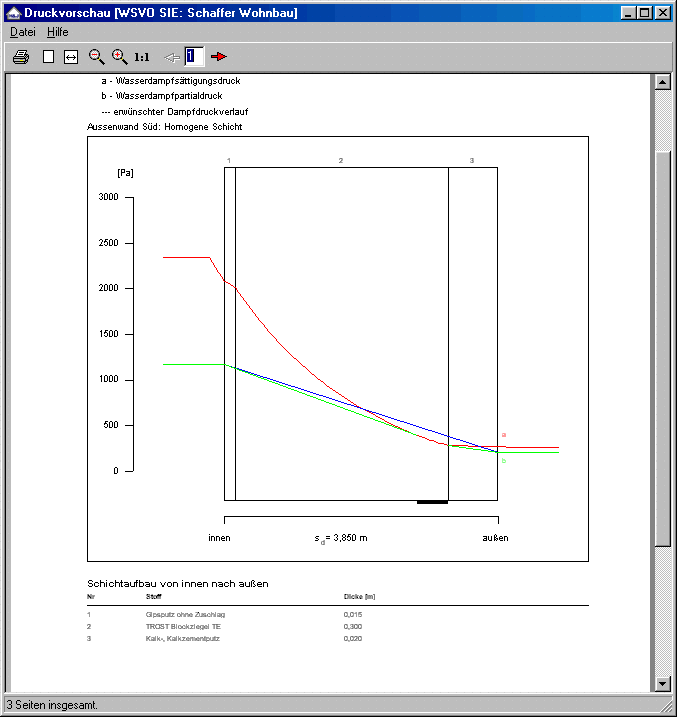
Task: Close the Druckvorschau window
Action: click(x=663, y=12)
